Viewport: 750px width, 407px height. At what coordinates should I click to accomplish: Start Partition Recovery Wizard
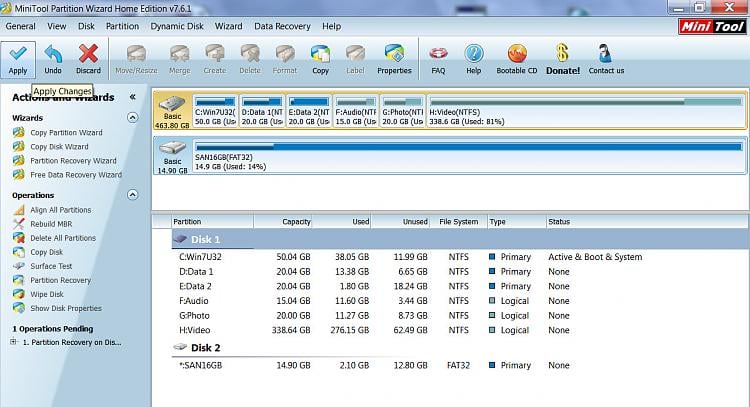[73, 161]
